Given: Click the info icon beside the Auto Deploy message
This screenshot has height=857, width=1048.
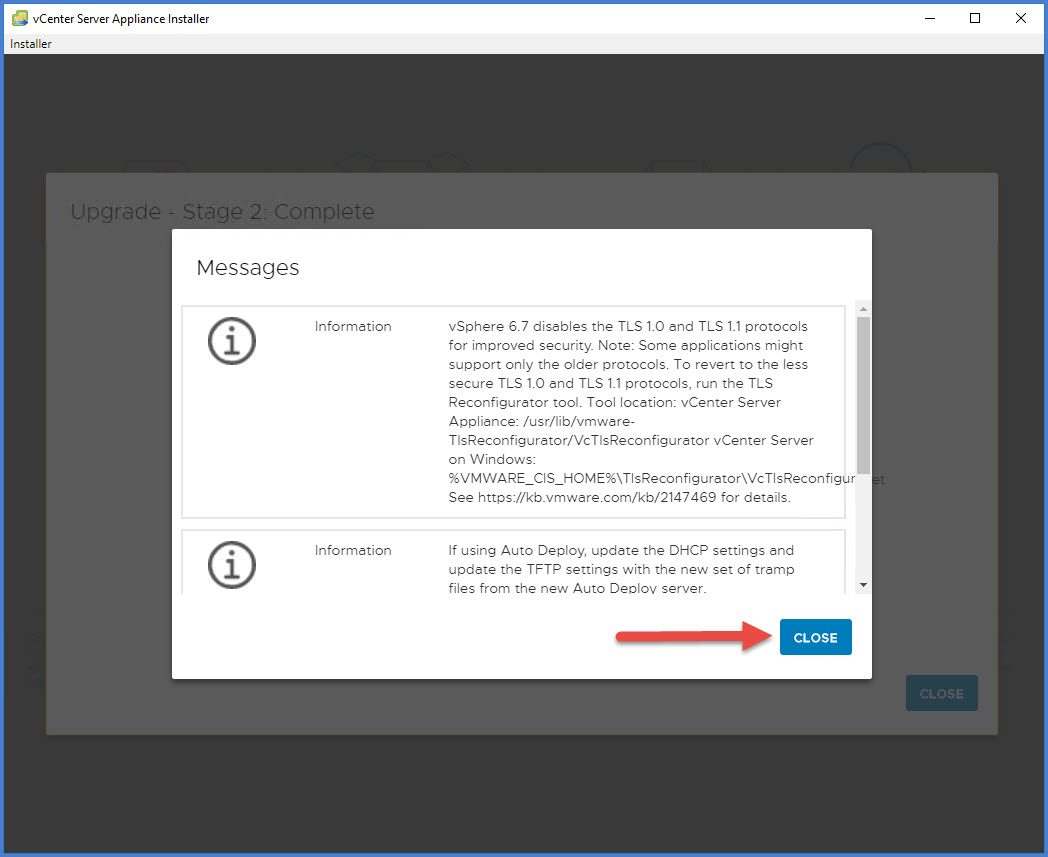Looking at the screenshot, I should (231, 565).
